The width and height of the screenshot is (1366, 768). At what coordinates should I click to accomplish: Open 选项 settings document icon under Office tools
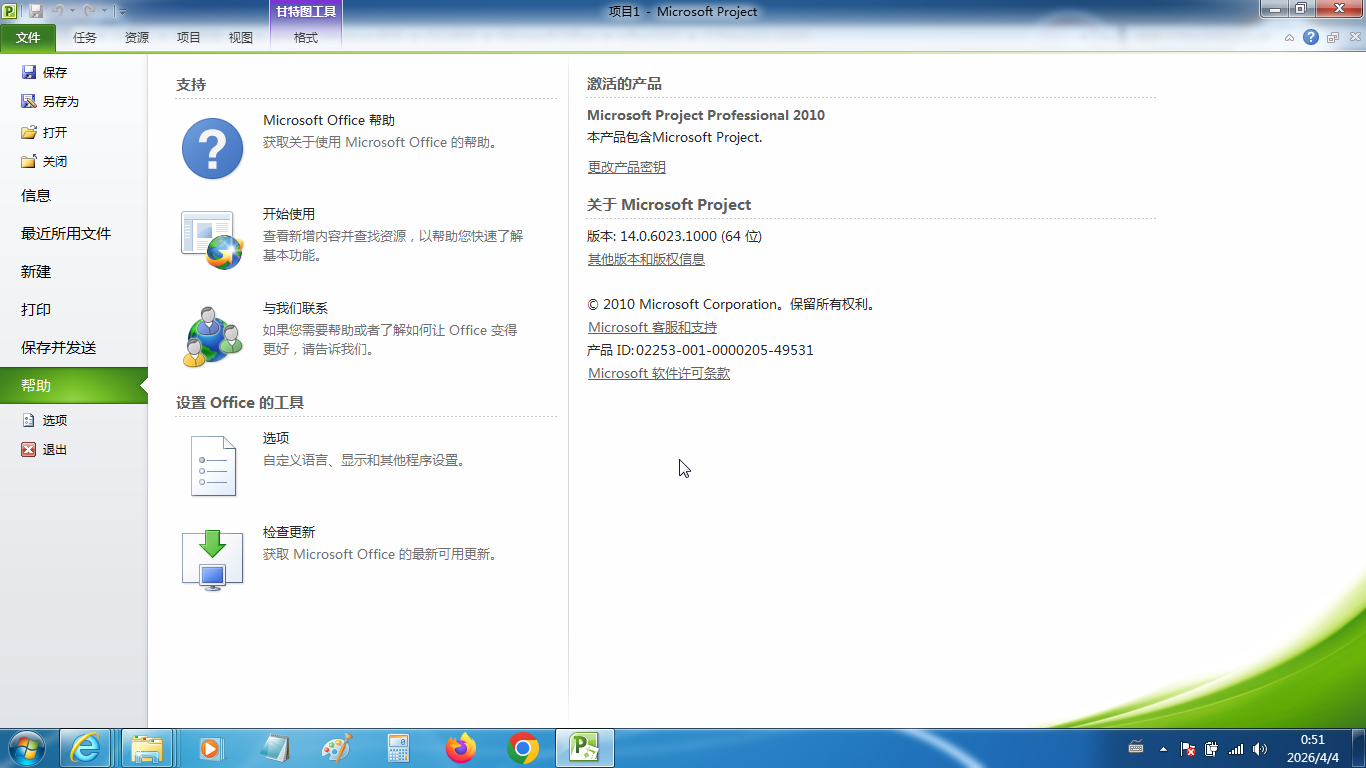pyautogui.click(x=212, y=466)
